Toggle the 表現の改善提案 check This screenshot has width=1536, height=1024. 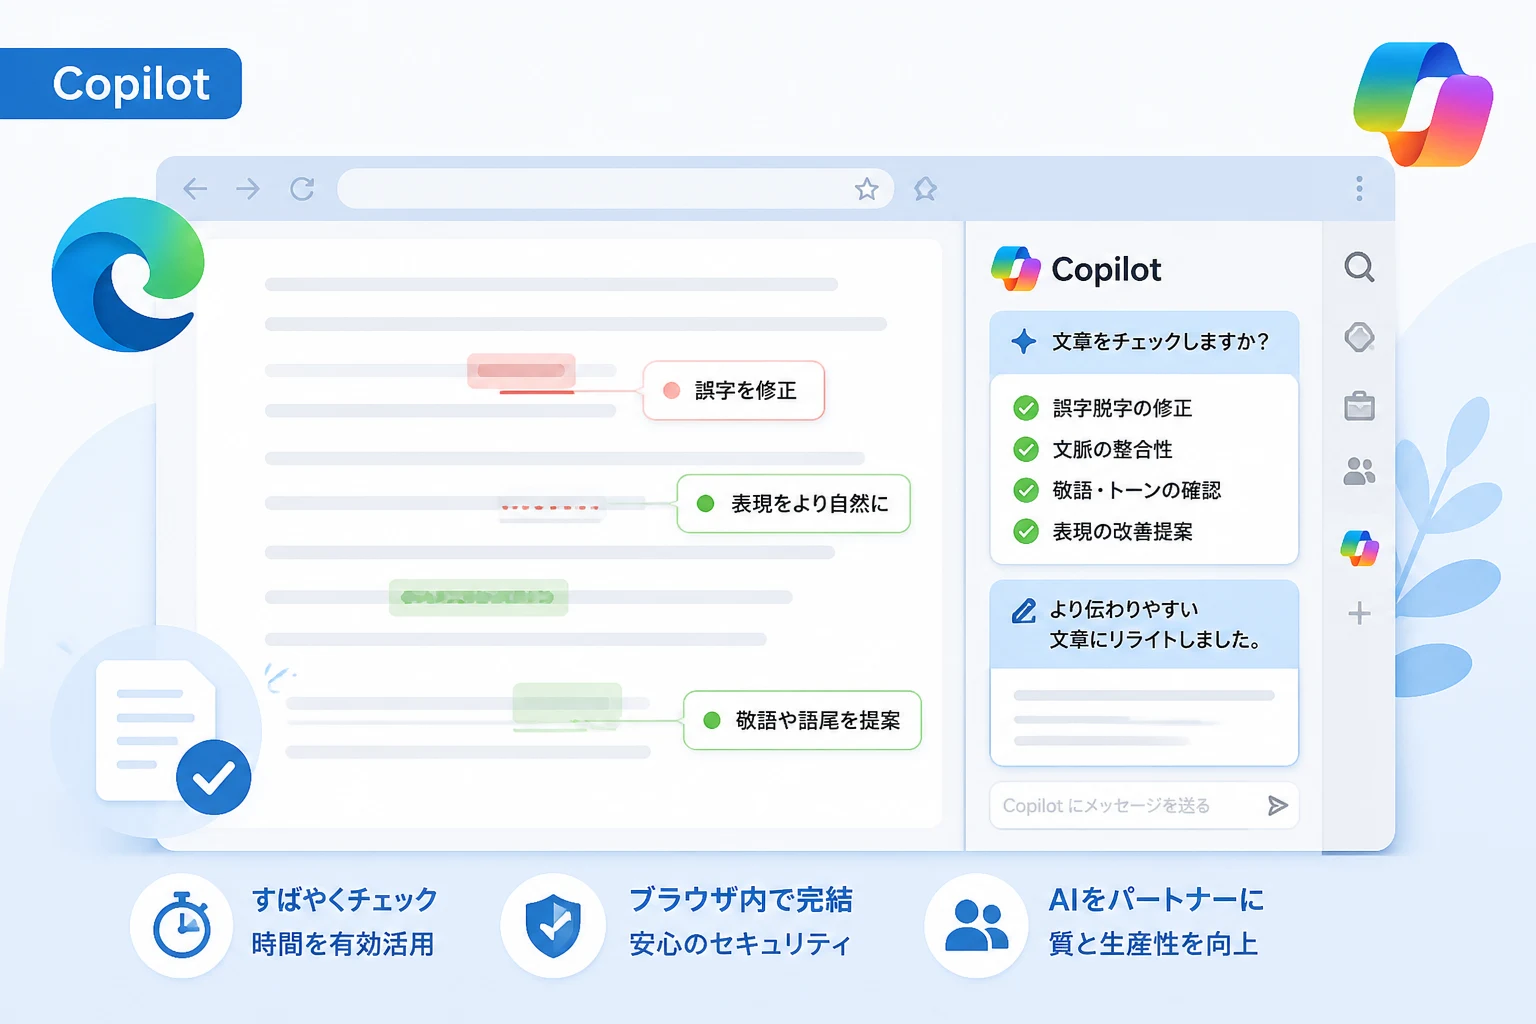pyautogui.click(x=1026, y=531)
